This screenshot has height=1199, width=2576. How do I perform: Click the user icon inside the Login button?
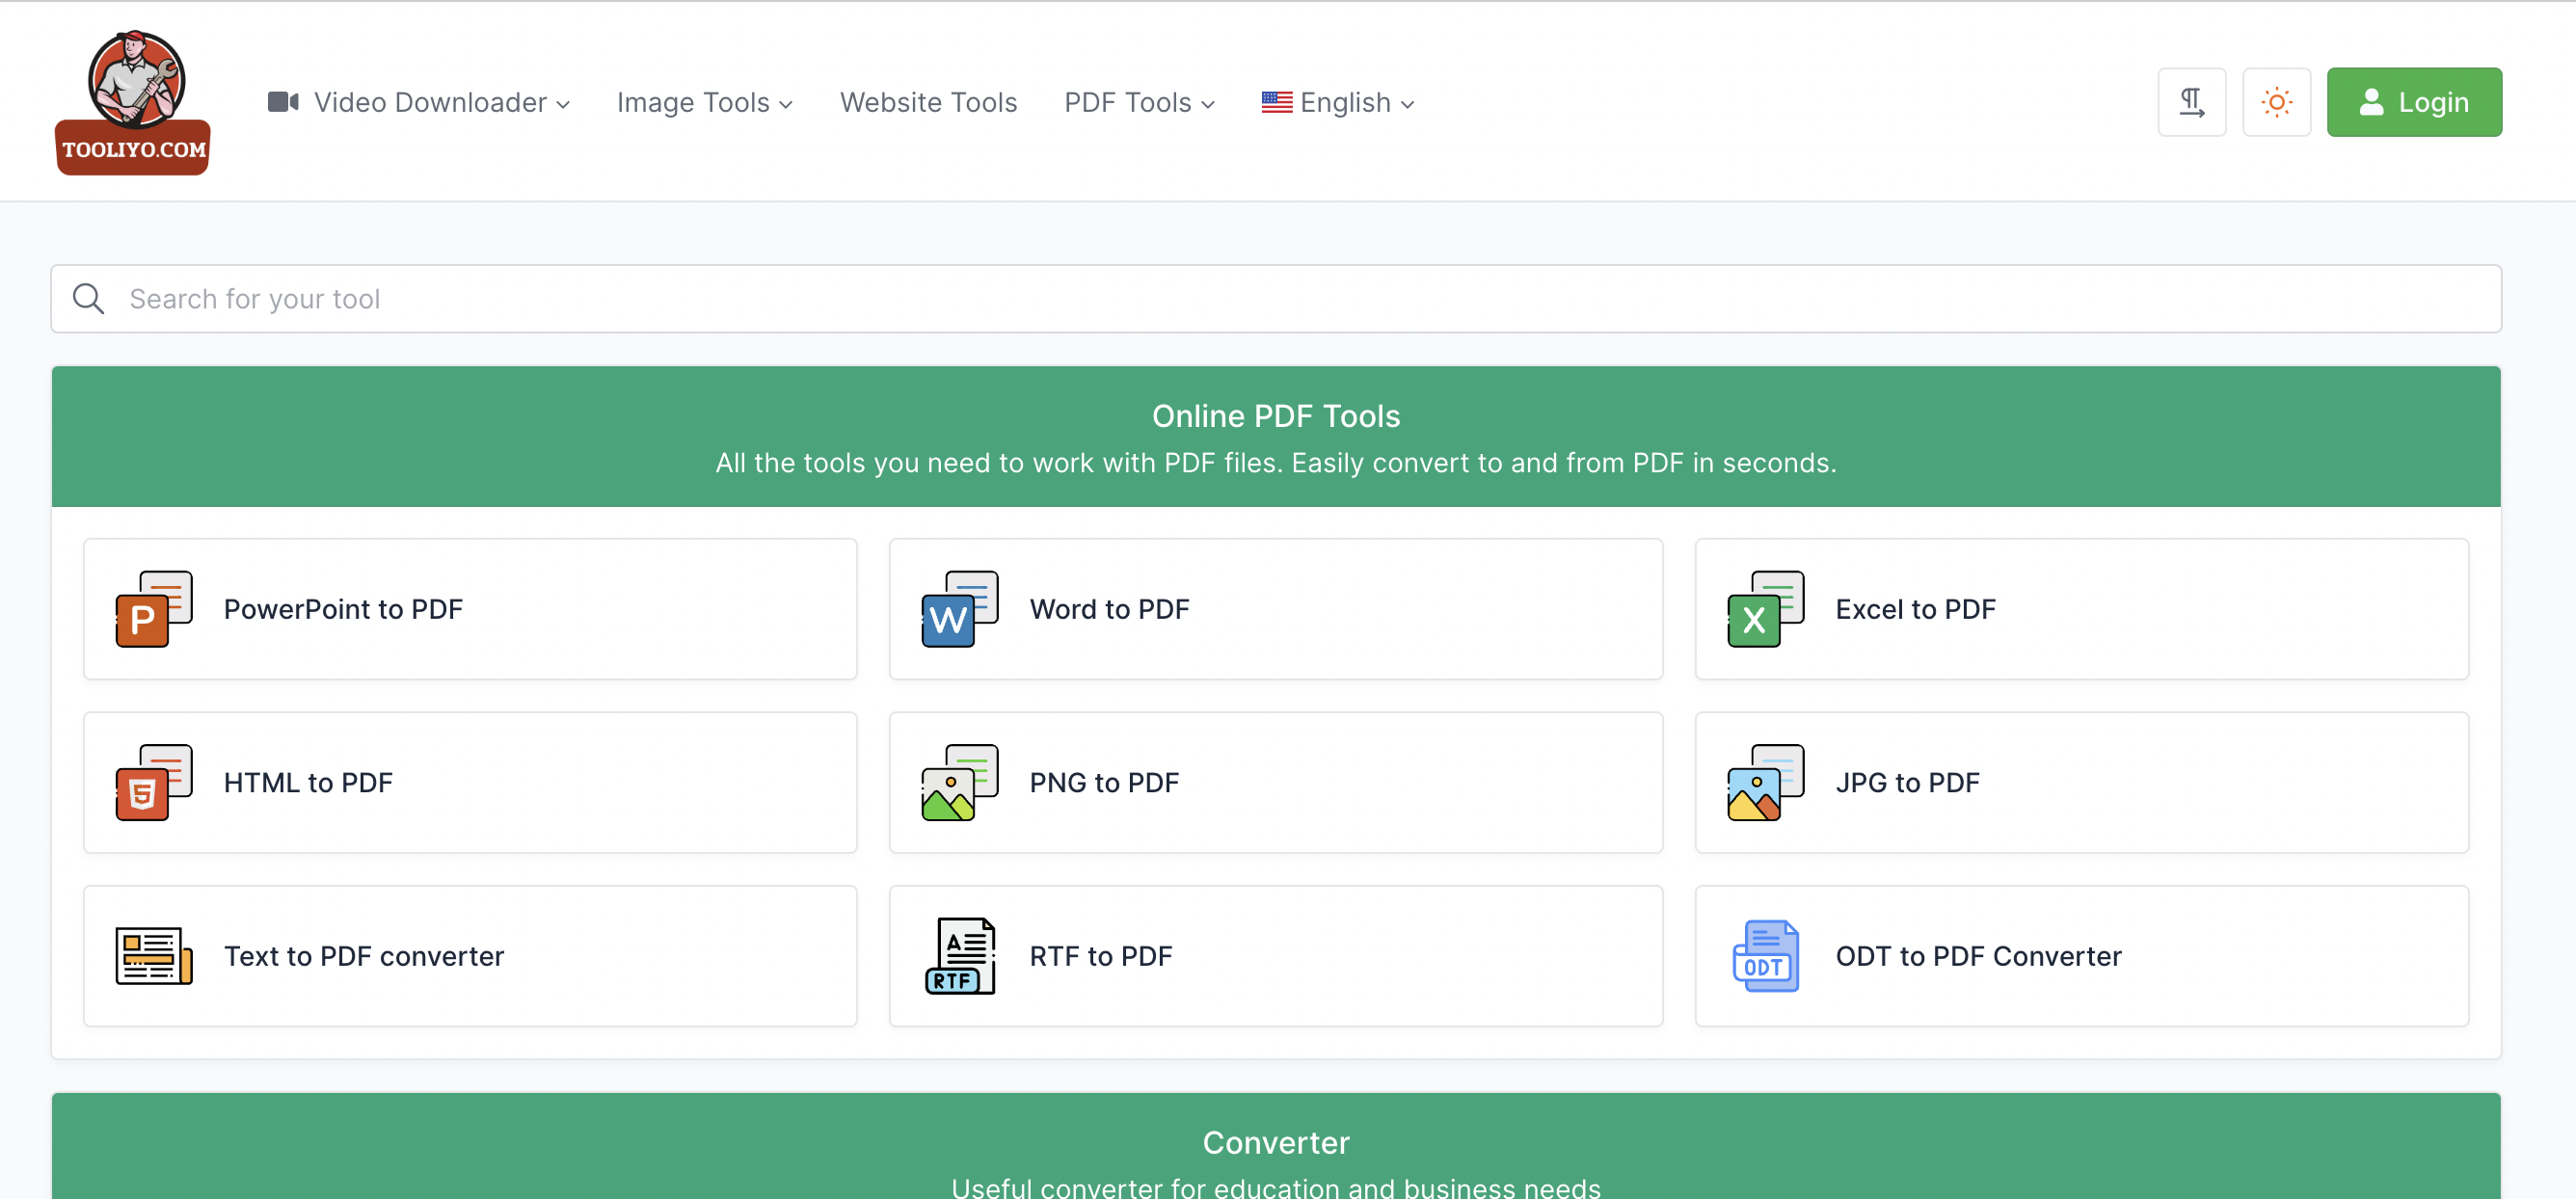(x=2371, y=102)
